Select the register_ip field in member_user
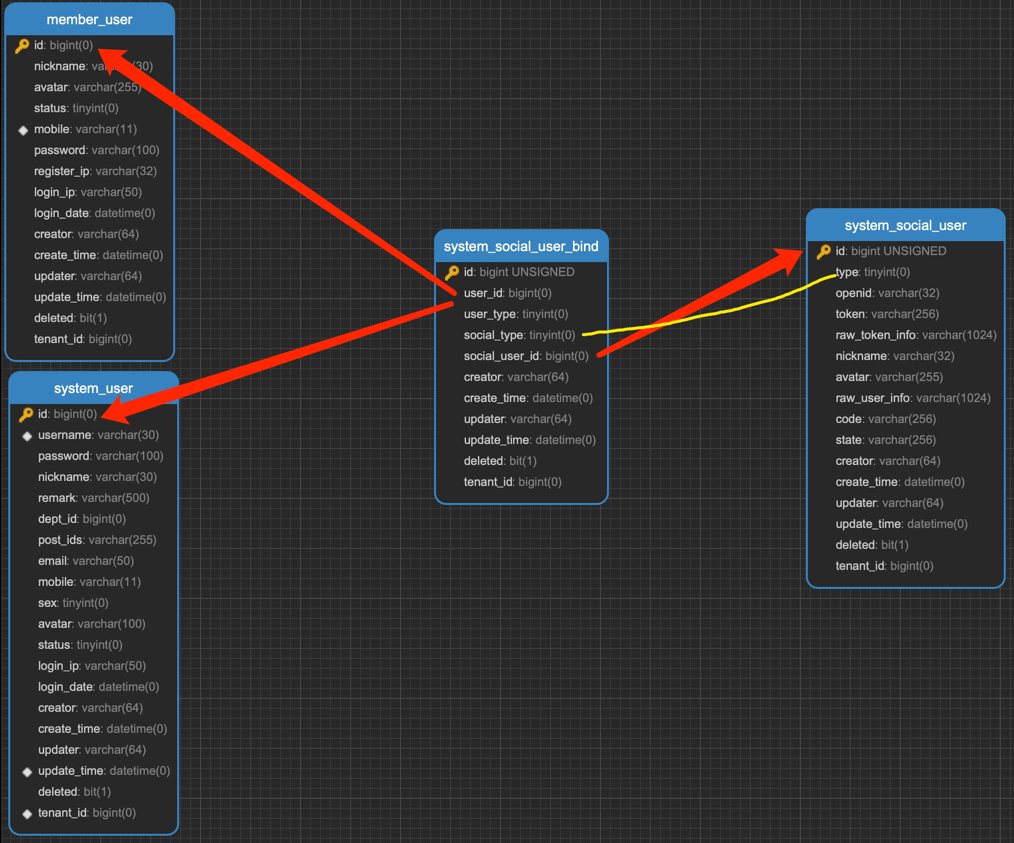 point(95,171)
